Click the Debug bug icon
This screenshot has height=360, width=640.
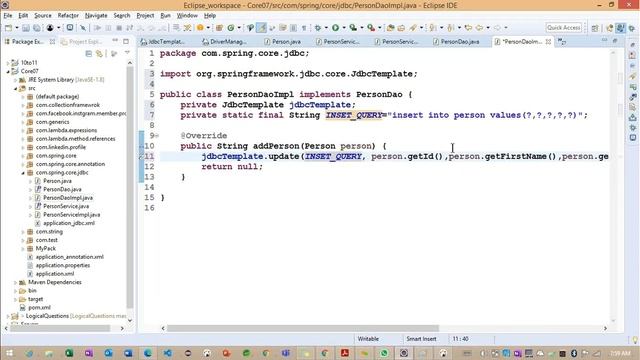point(318,28)
